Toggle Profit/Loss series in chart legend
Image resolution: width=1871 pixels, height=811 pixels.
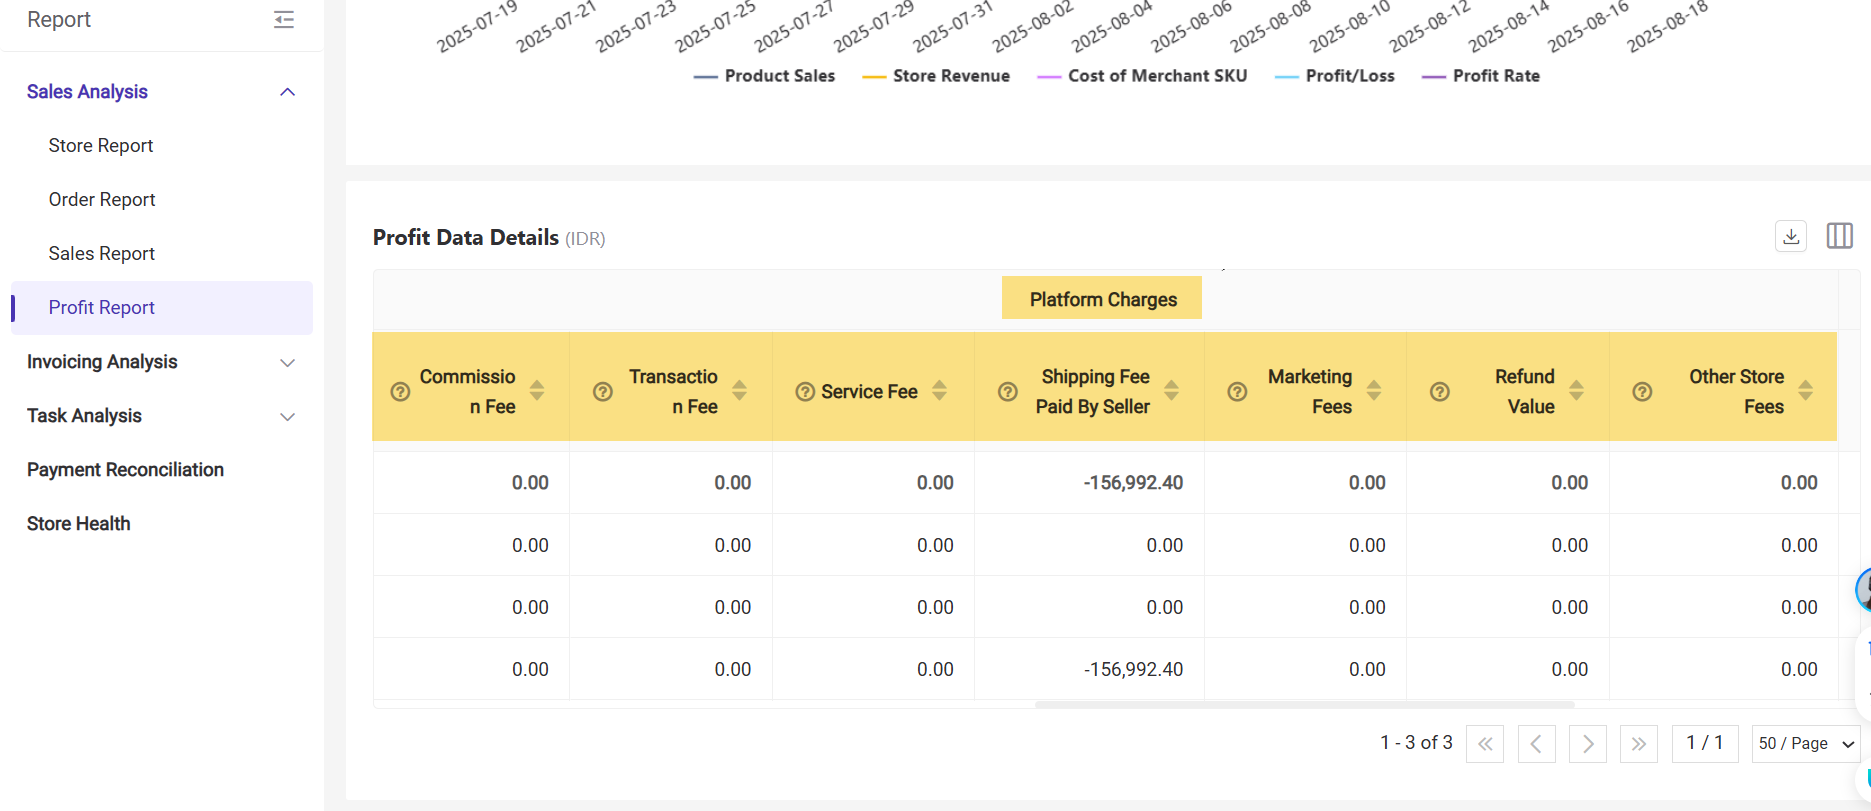(1334, 76)
